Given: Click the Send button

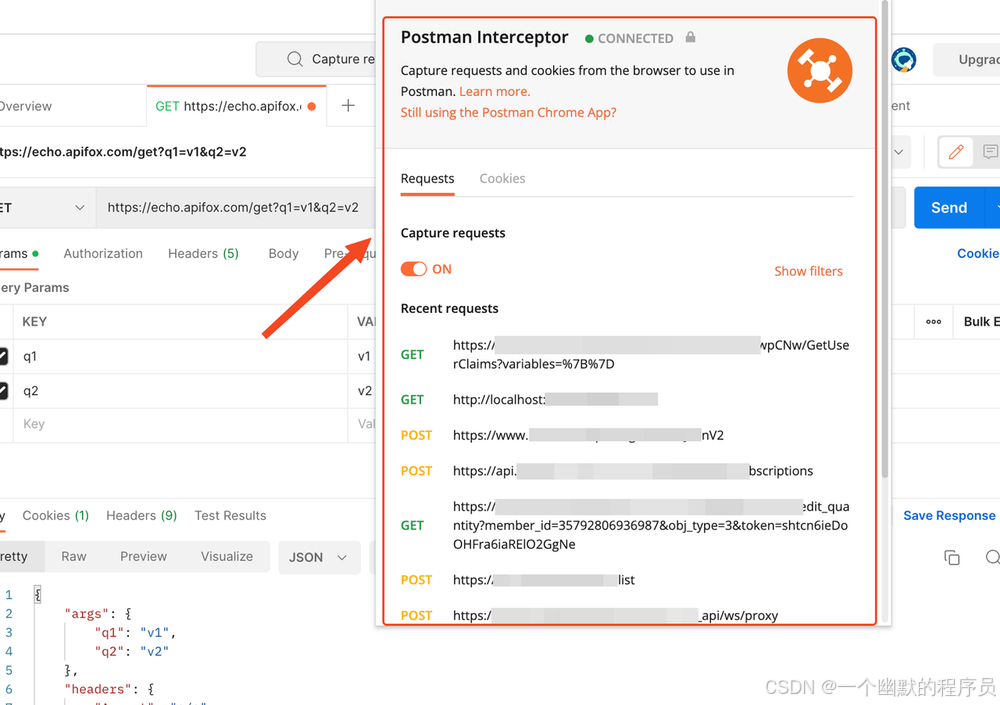Looking at the screenshot, I should tap(949, 207).
